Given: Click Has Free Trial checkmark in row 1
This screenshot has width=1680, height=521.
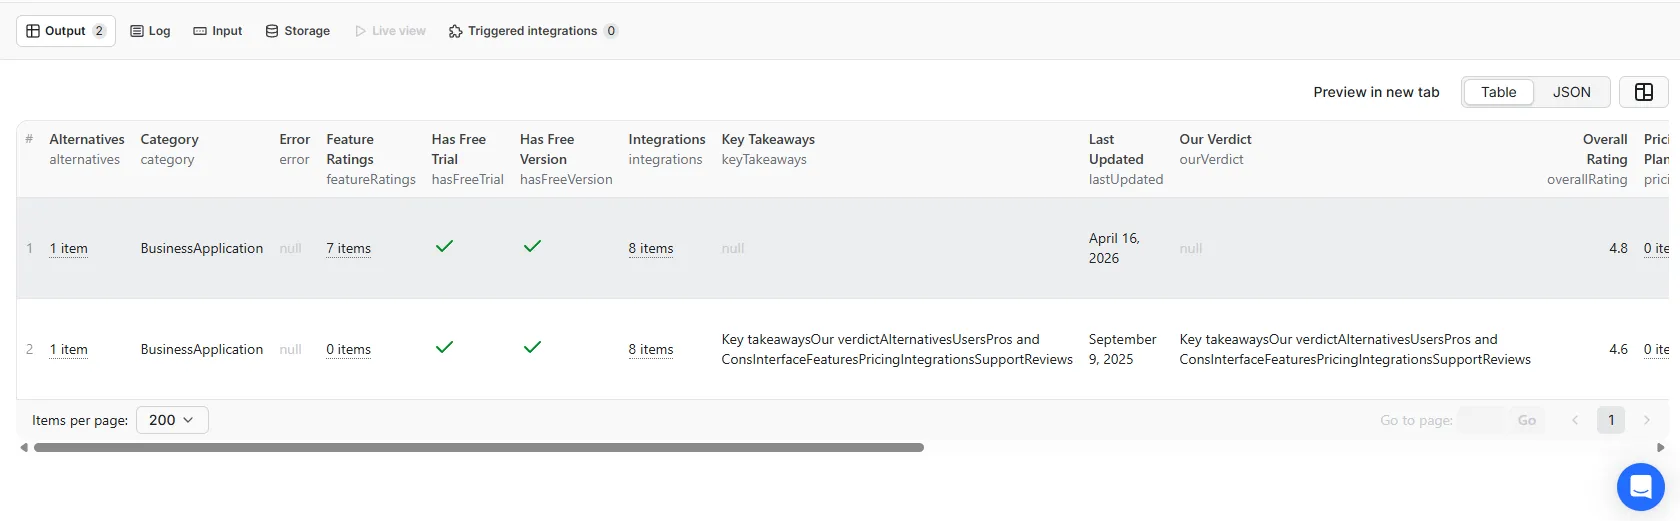Looking at the screenshot, I should (445, 246).
